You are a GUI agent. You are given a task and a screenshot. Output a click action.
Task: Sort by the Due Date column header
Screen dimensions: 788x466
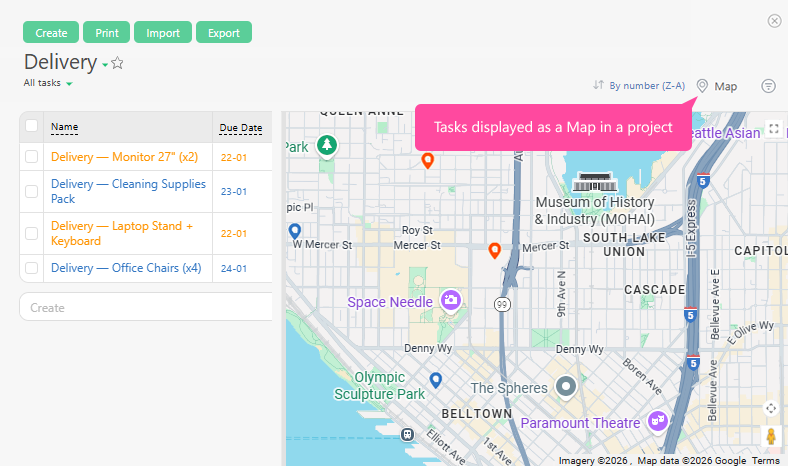(240, 128)
